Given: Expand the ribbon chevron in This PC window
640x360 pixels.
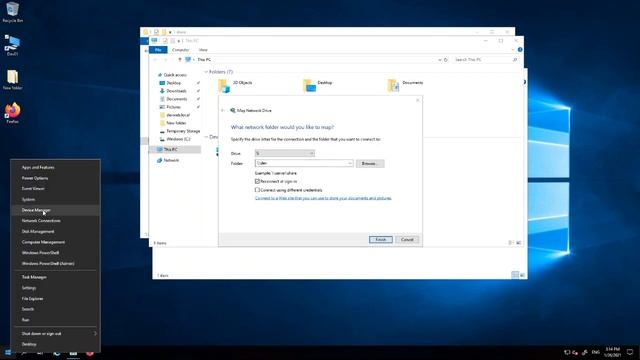Looking at the screenshot, I should point(513,49).
